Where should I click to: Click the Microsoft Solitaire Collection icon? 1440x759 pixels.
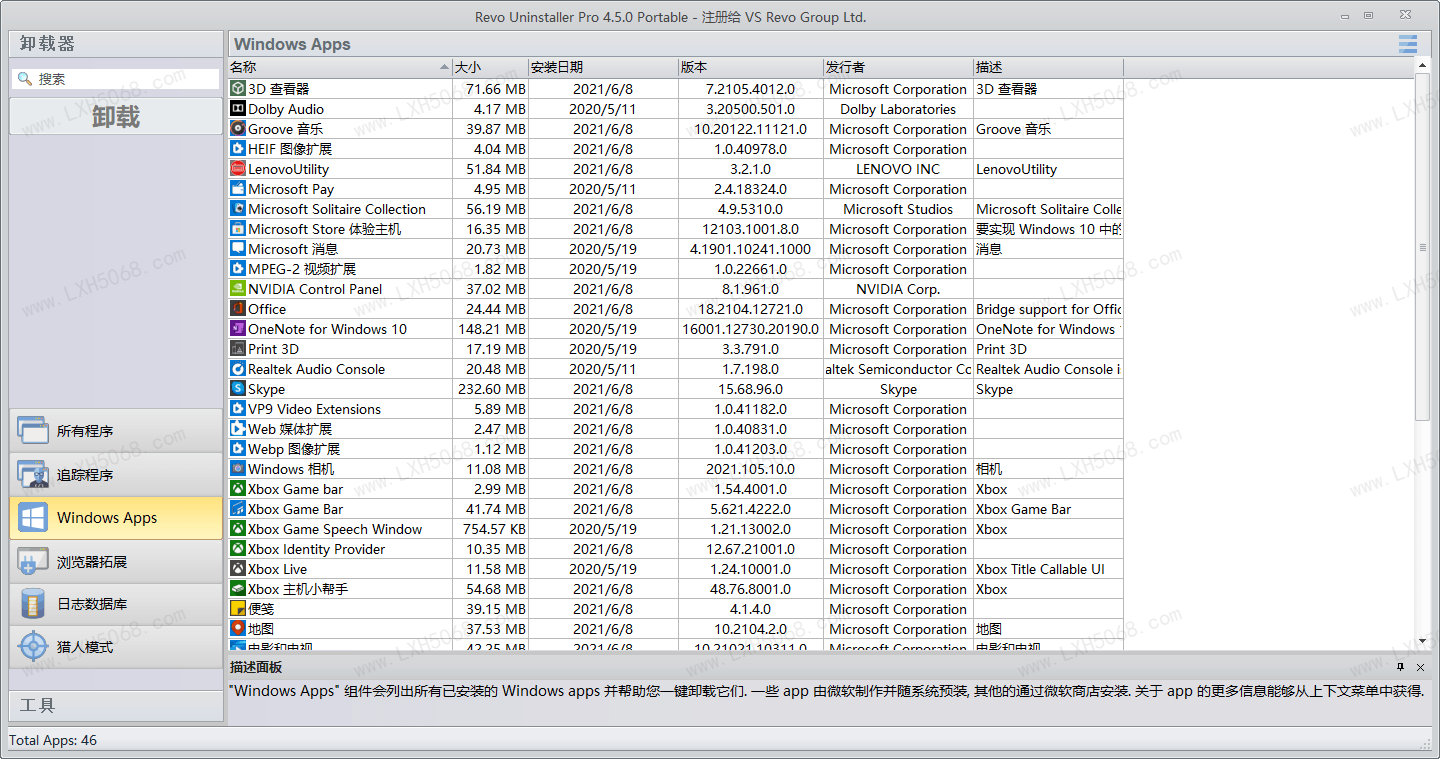(238, 209)
